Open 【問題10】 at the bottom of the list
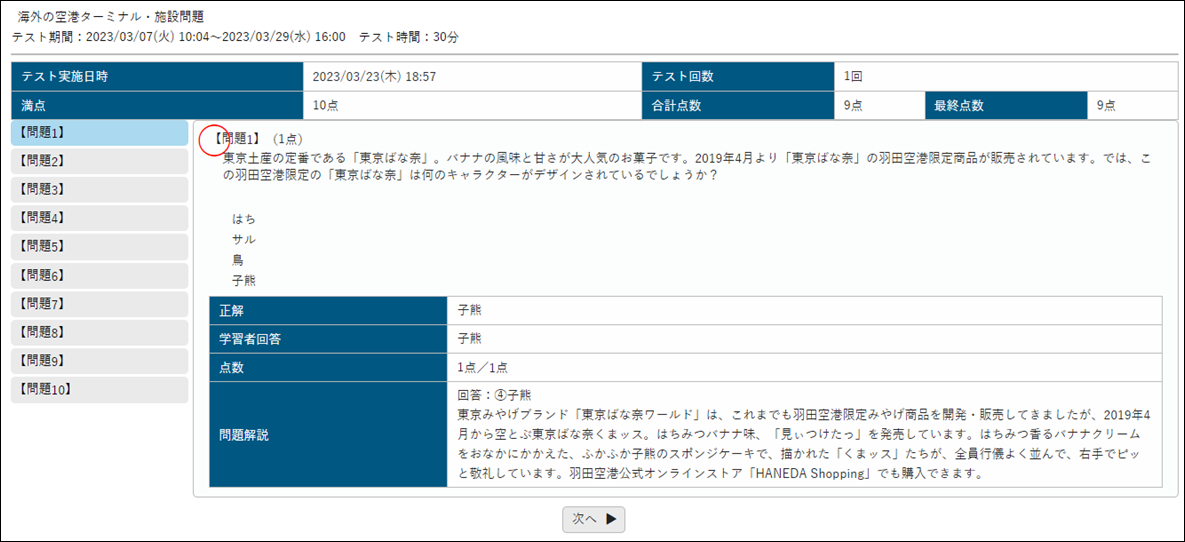 tap(99, 390)
